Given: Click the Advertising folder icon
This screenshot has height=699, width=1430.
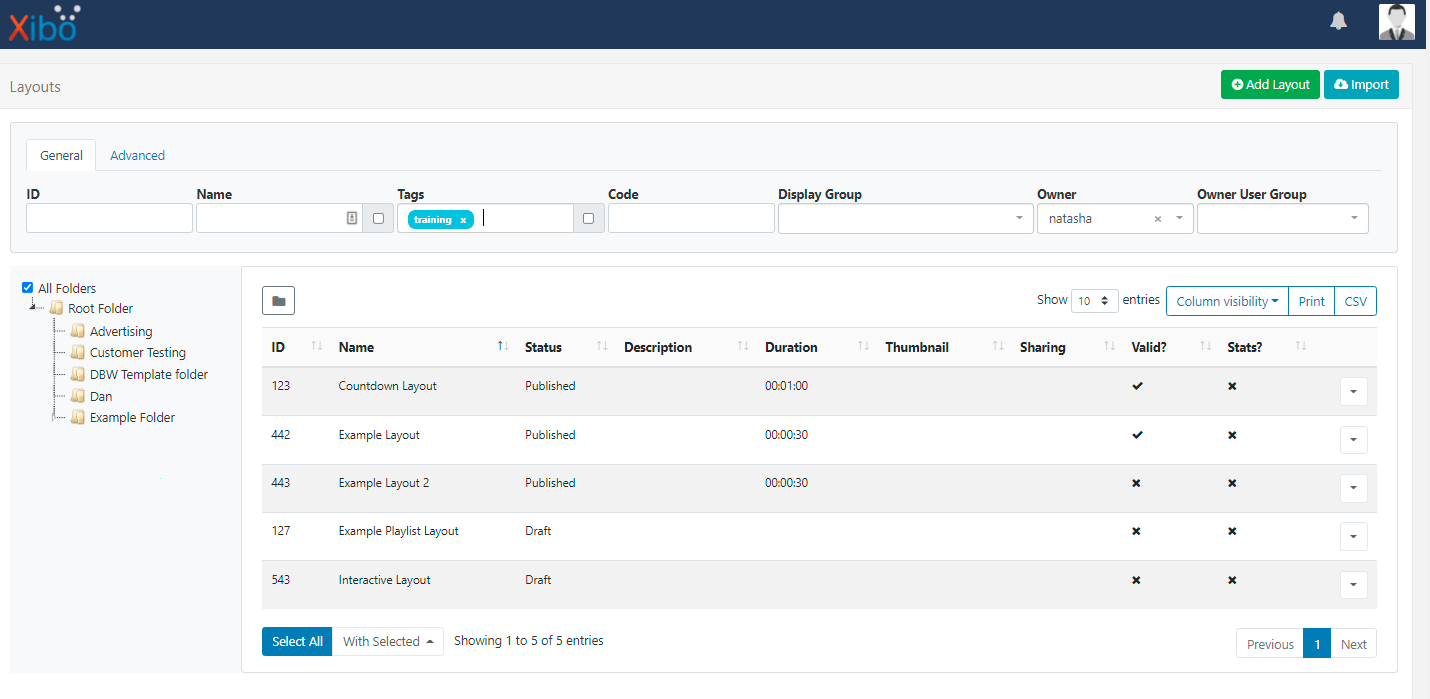Looking at the screenshot, I should click(78, 331).
